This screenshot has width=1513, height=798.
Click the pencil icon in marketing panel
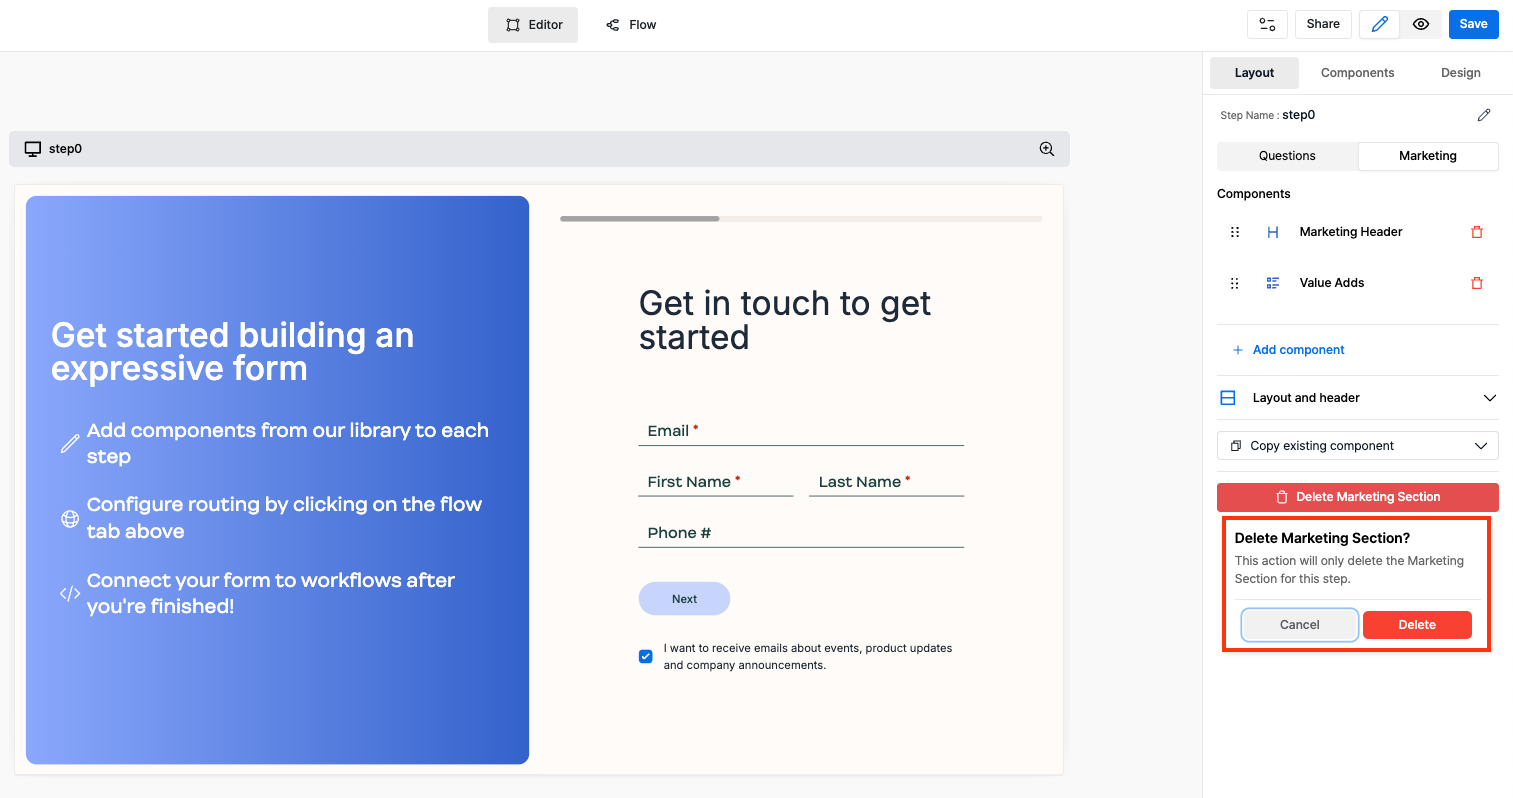point(70,444)
